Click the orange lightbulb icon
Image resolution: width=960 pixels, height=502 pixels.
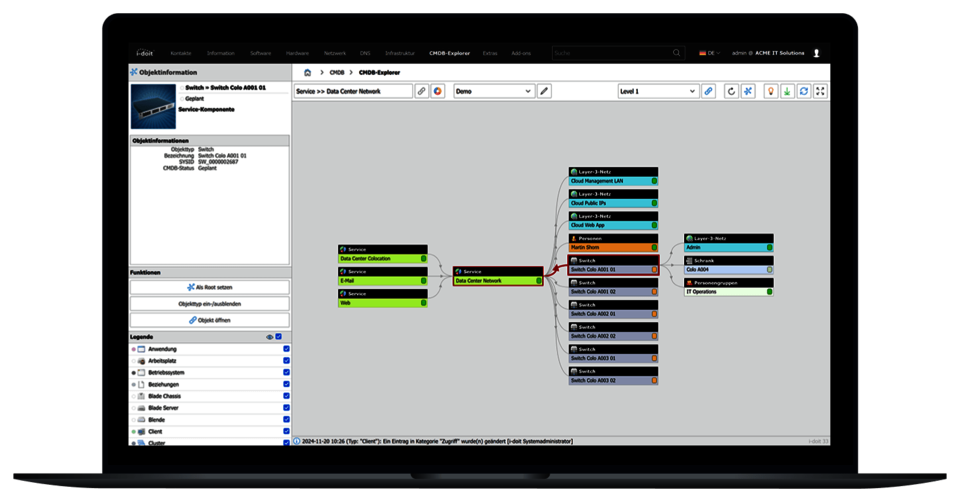click(771, 91)
